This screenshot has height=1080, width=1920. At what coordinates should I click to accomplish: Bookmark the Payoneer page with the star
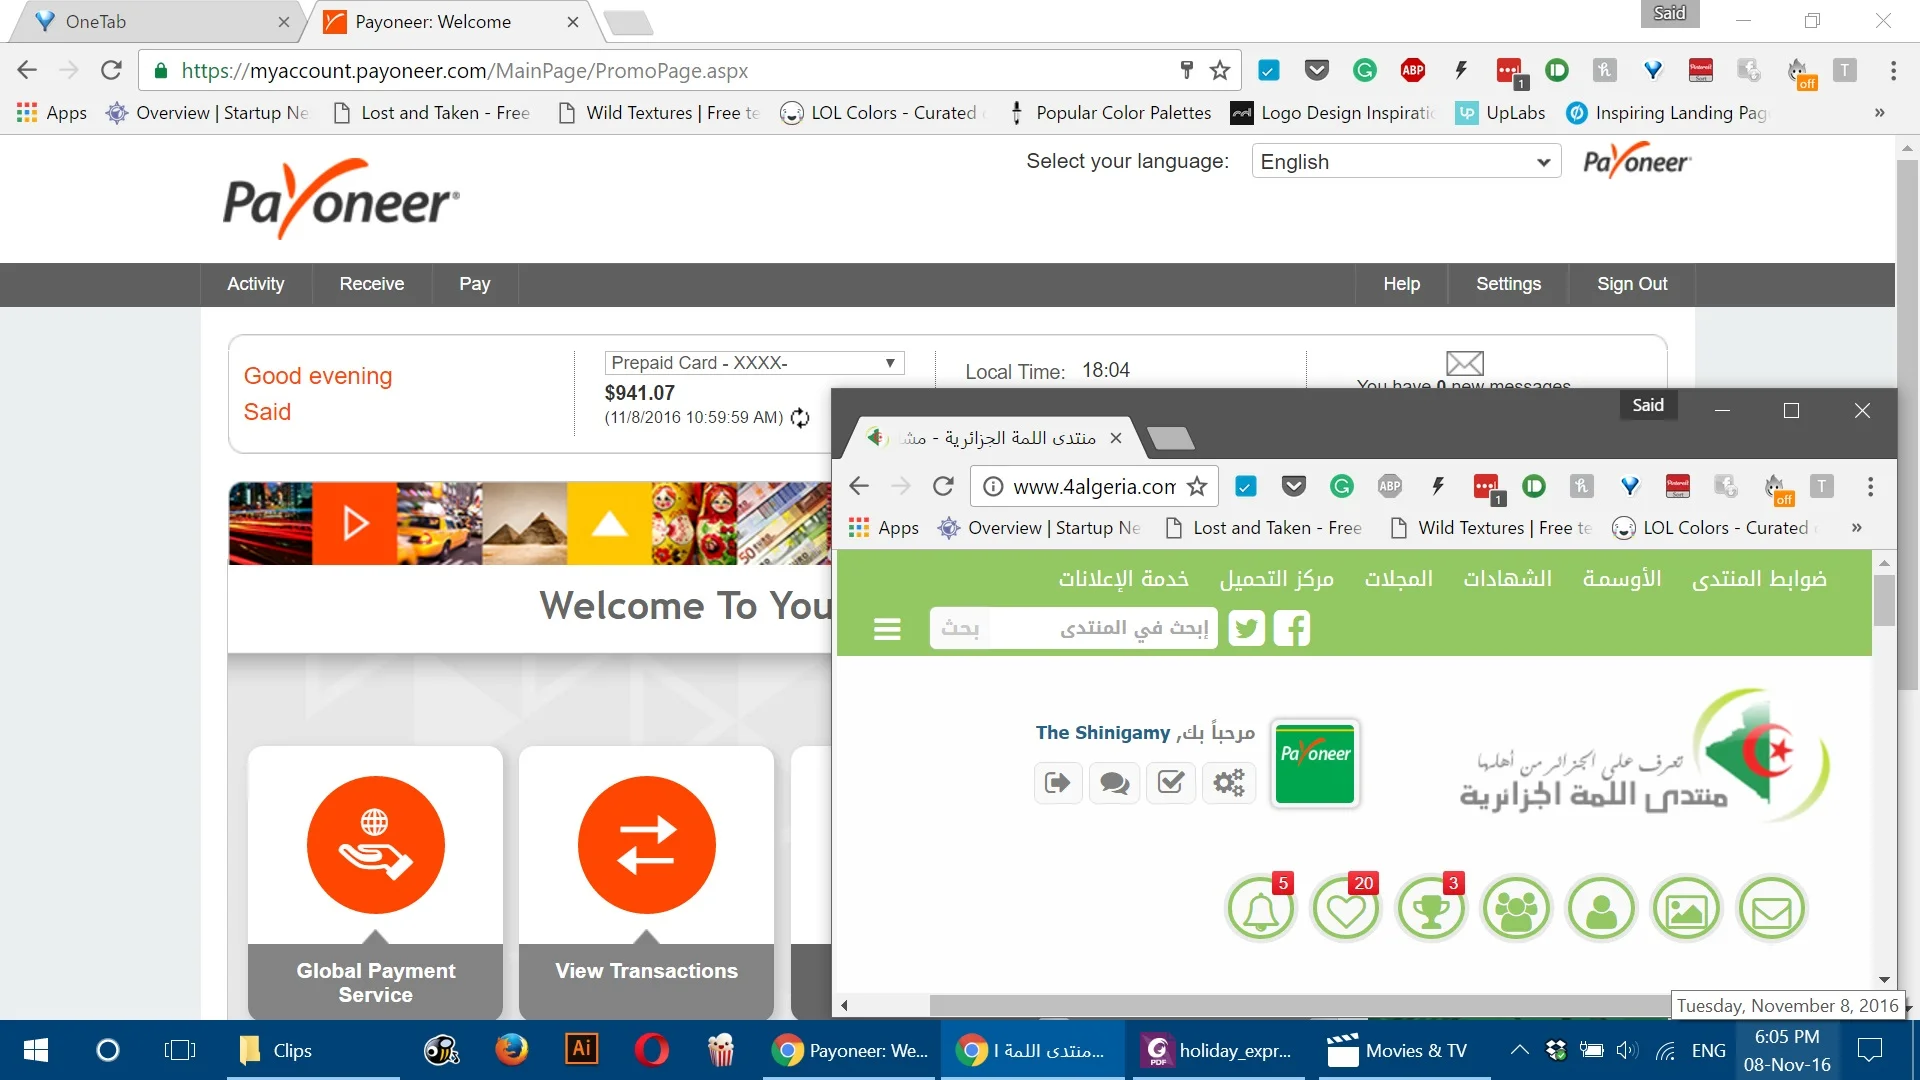click(1219, 70)
